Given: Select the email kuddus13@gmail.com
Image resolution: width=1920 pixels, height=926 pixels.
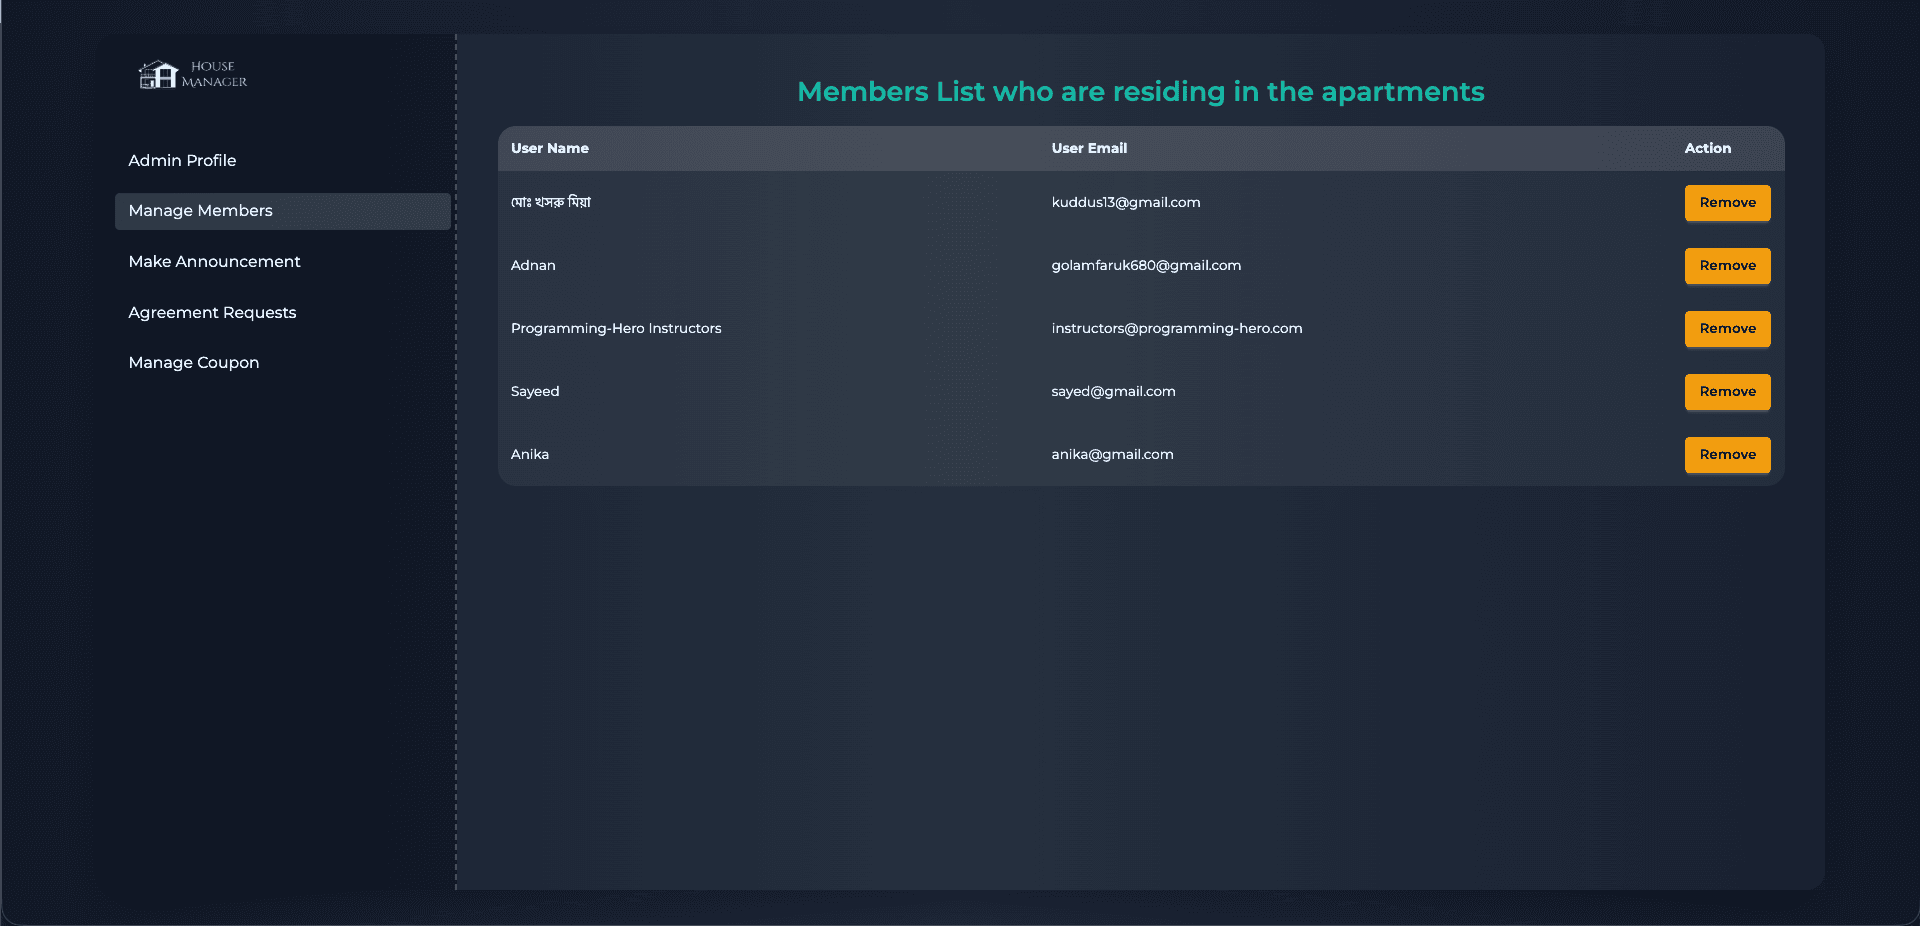Looking at the screenshot, I should pos(1126,202).
